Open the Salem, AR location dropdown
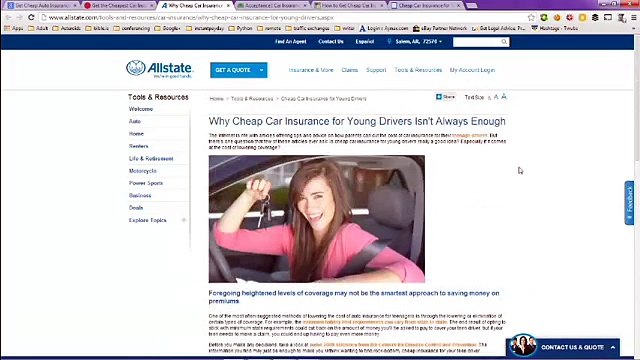 418,42
